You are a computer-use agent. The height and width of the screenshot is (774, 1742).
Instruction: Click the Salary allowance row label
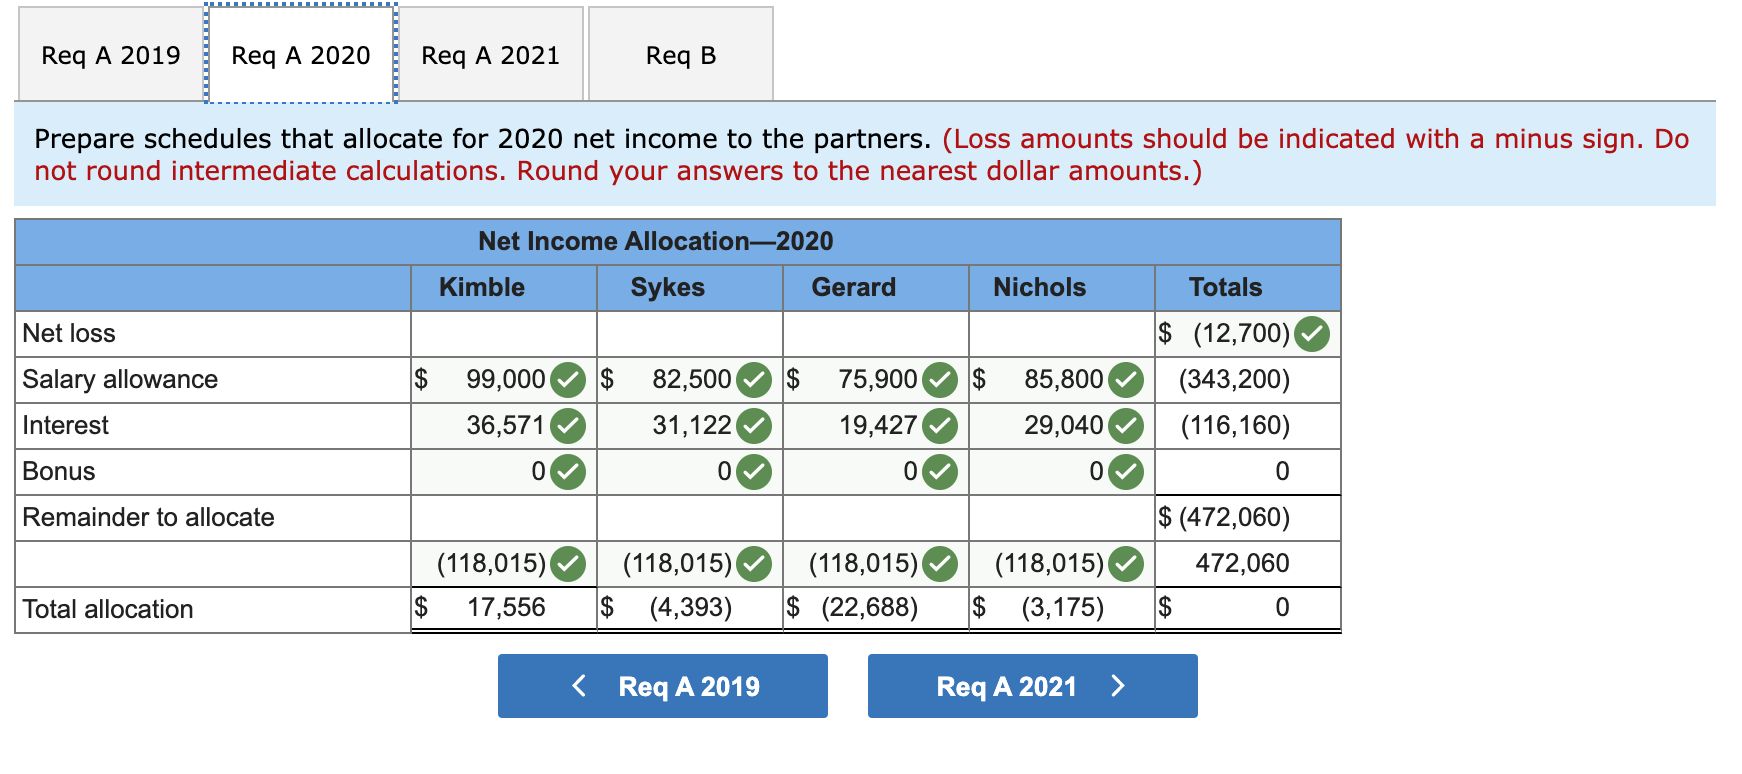click(x=120, y=380)
